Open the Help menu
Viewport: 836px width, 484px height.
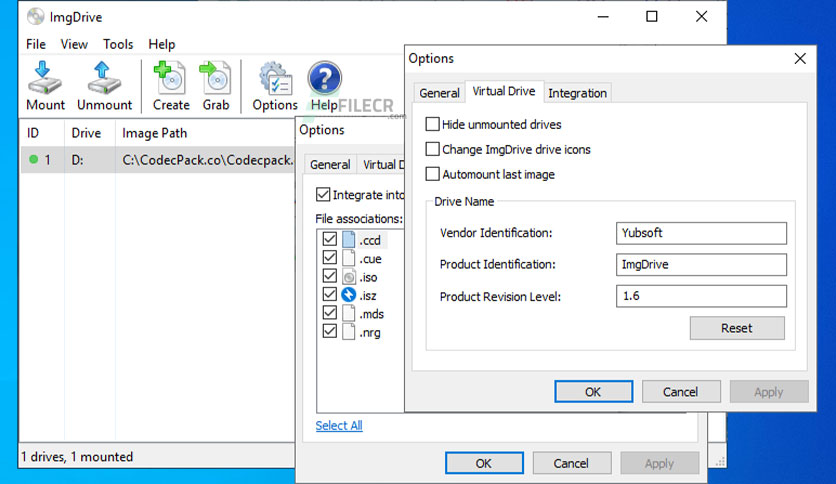(162, 44)
